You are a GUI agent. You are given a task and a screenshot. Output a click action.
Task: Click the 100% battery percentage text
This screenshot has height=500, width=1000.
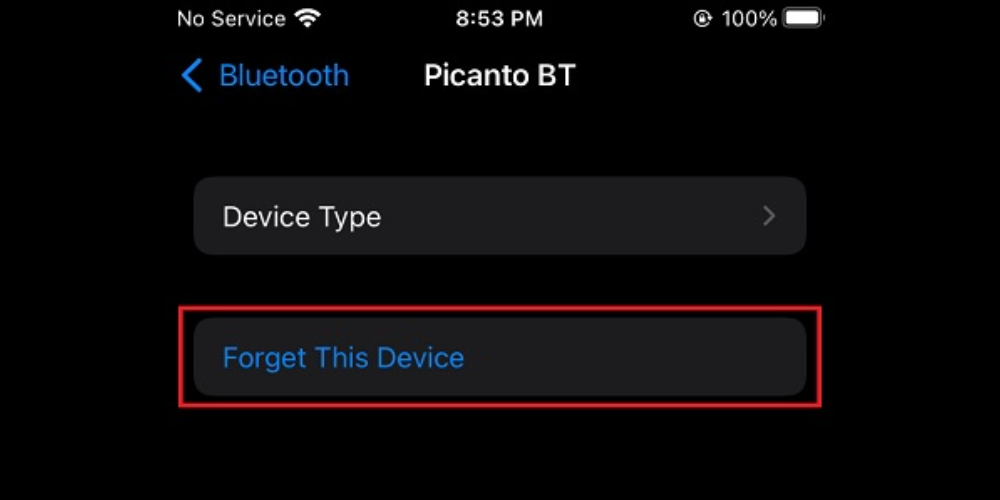click(x=749, y=19)
